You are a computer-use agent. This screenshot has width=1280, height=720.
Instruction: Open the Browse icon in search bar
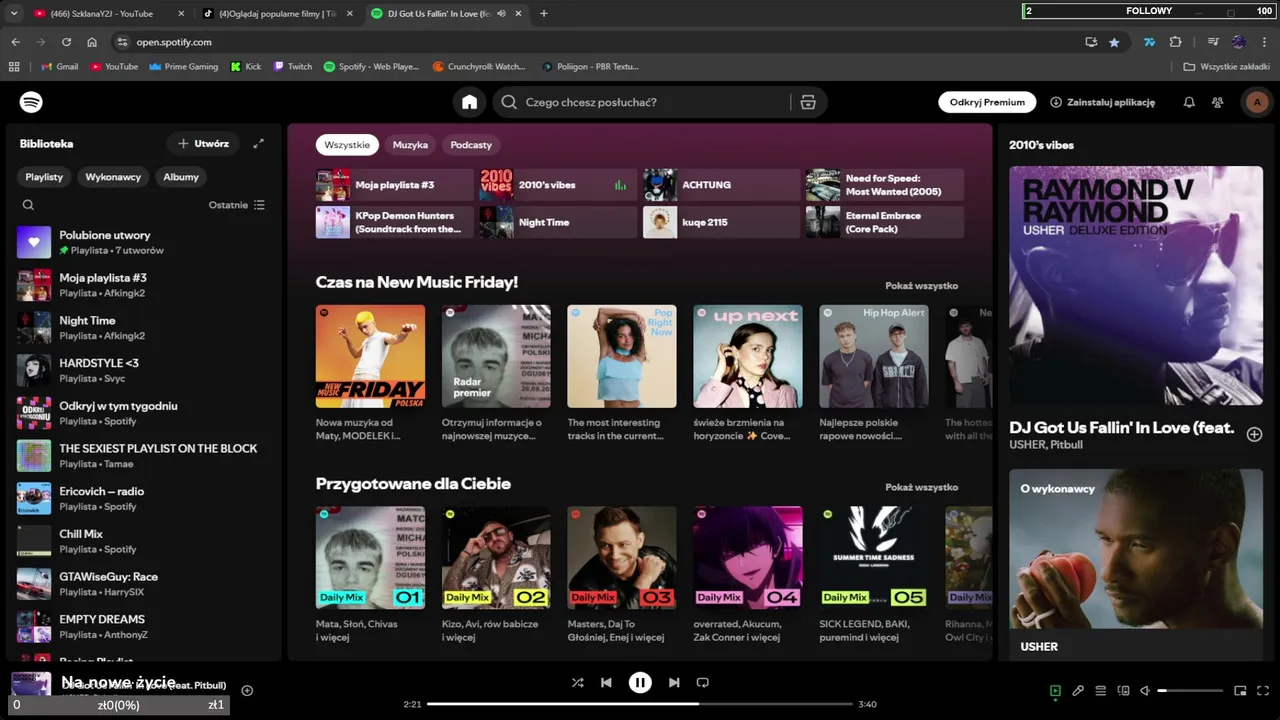point(808,102)
